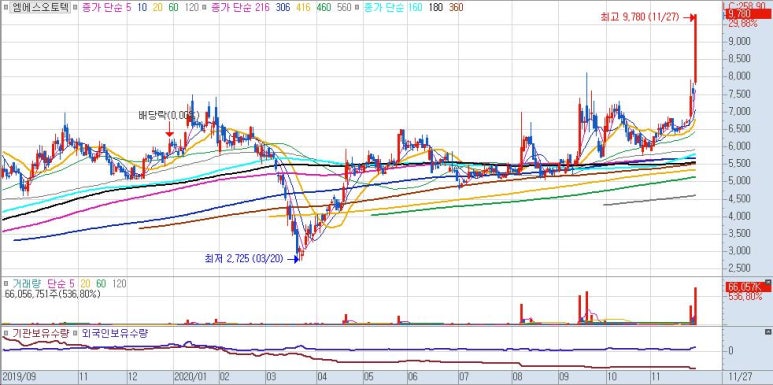Click the 06 month label on date axis
This screenshot has height=385, width=773.
tap(414, 376)
